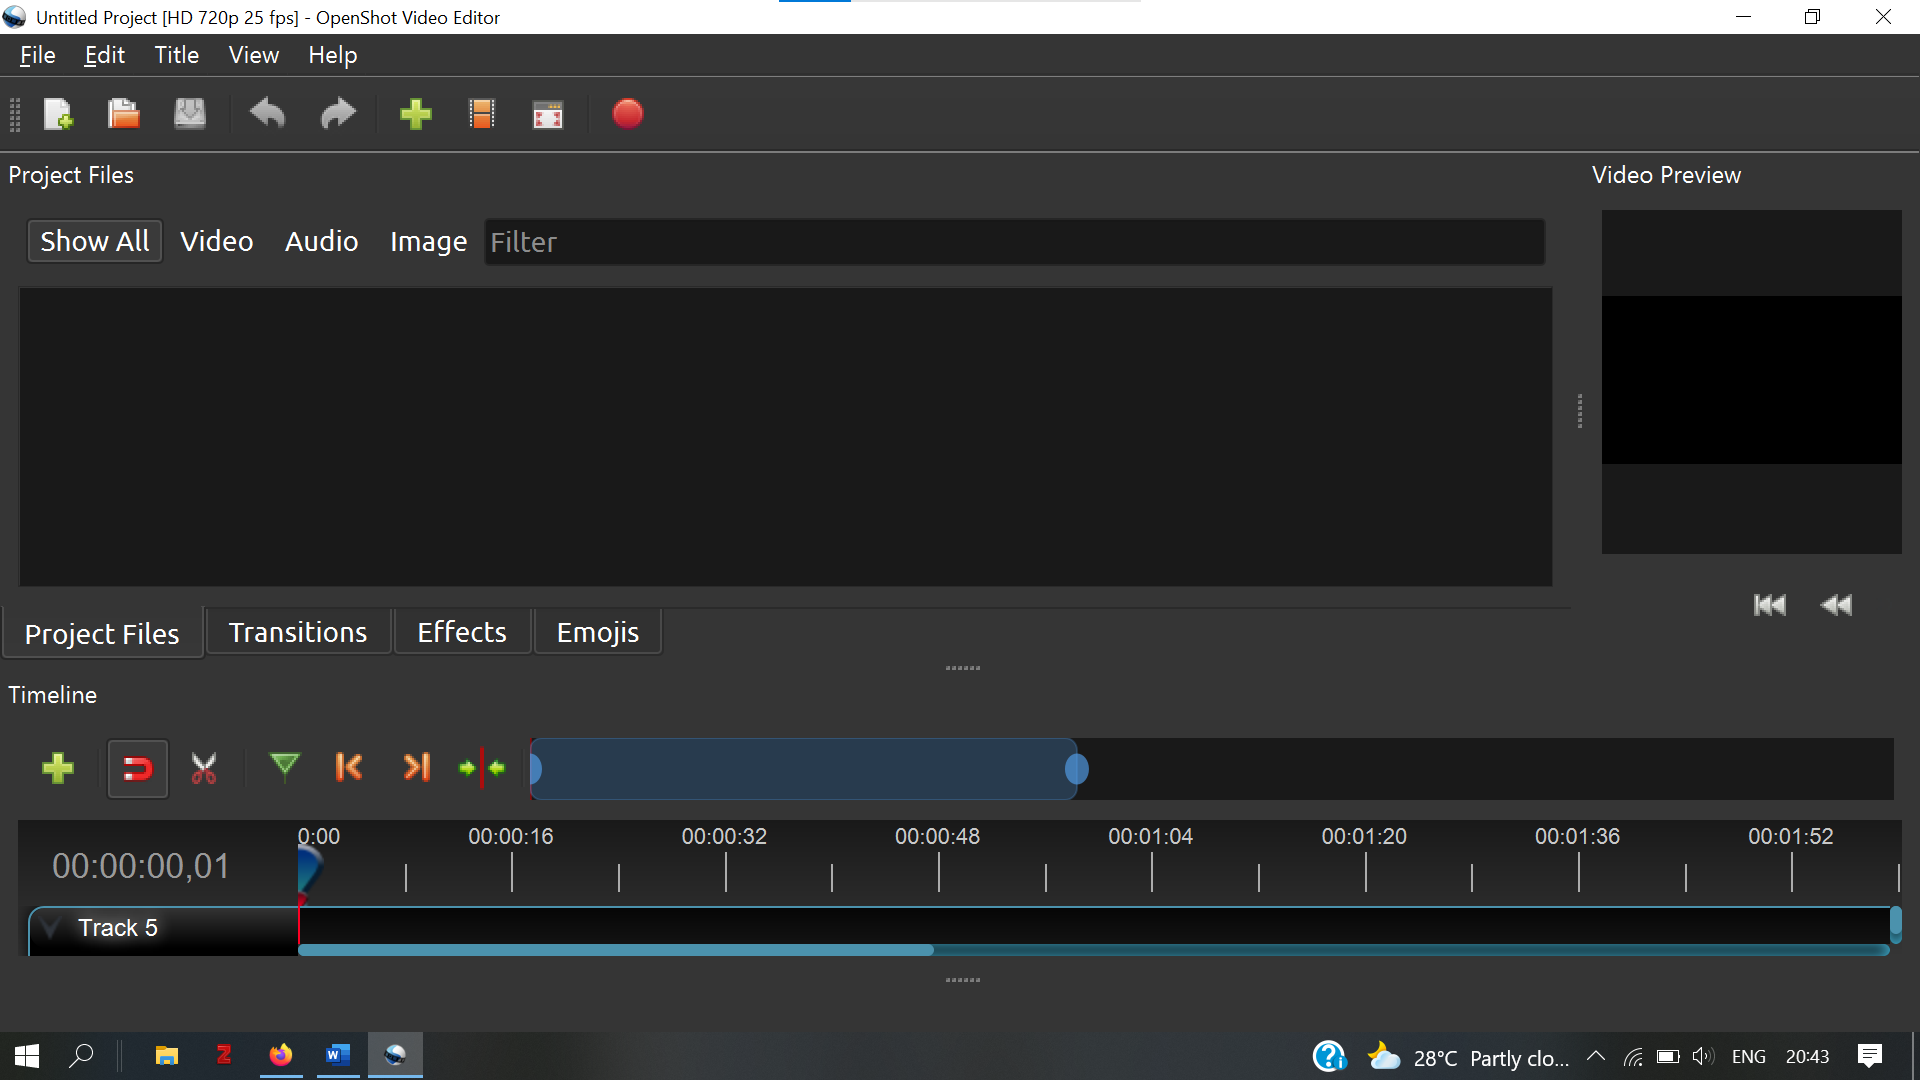
Task: Show only Audio files
Action: [321, 241]
